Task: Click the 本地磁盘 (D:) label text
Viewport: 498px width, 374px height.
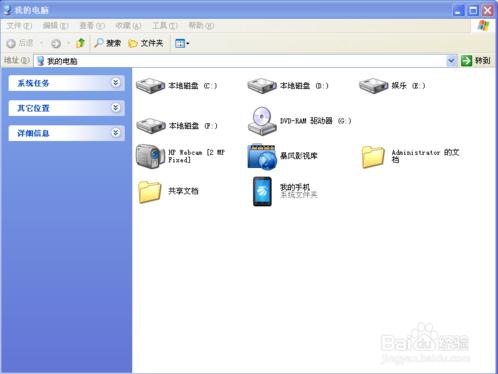Action: [304, 86]
